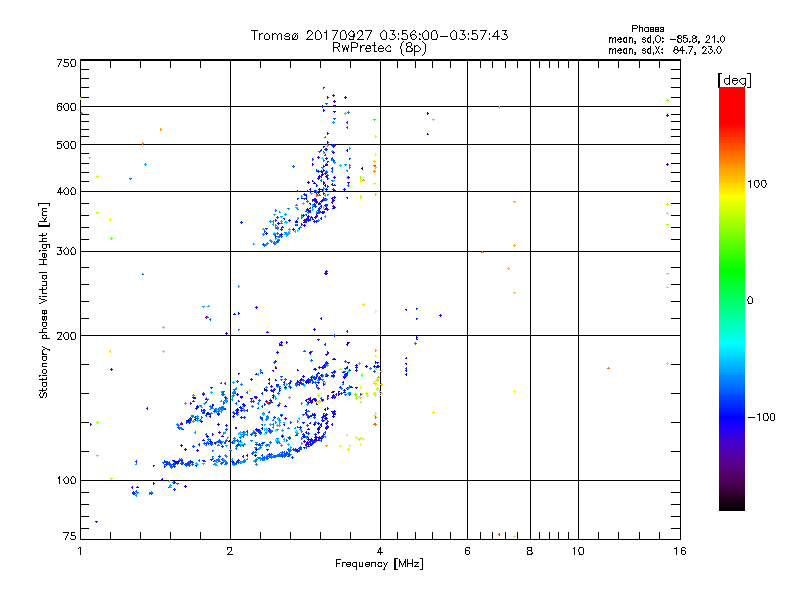
Task: Click the plot title "Tromsø 20170927 03:56:00-03:57:43"
Action: point(380,35)
